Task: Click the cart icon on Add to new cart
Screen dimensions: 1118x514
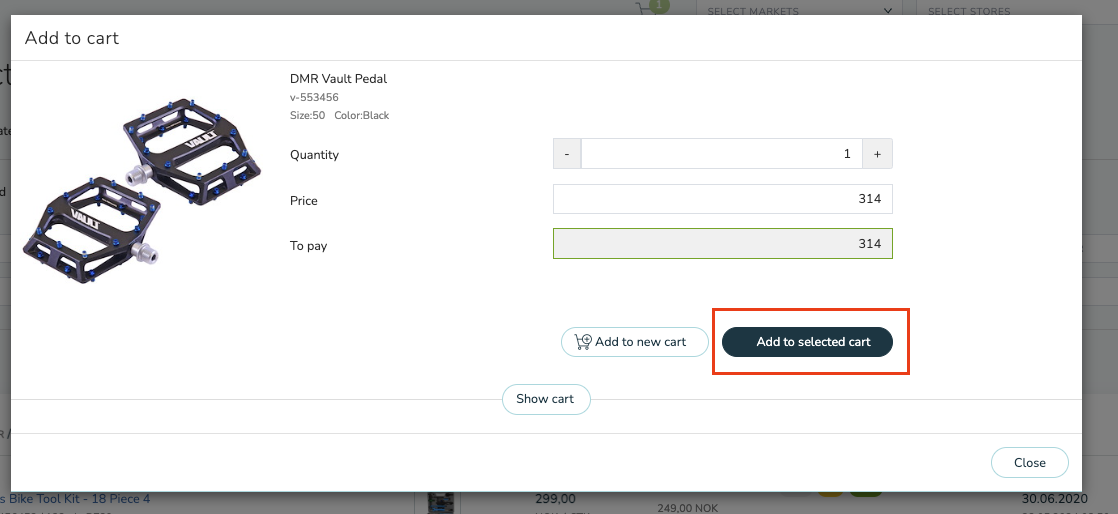Action: pyautogui.click(x=583, y=342)
